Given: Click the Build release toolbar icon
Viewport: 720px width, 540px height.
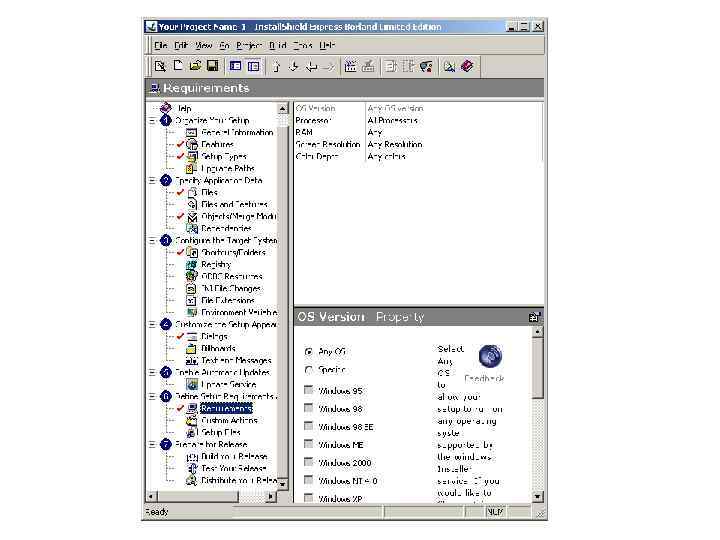Looking at the screenshot, I should [350, 67].
